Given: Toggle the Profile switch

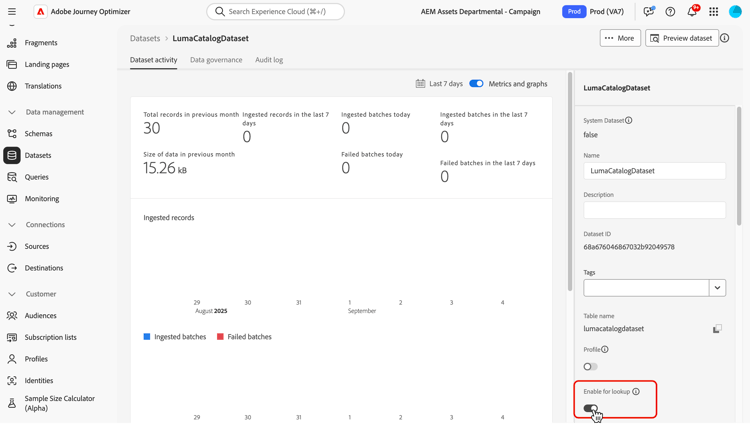Looking at the screenshot, I should (590, 367).
